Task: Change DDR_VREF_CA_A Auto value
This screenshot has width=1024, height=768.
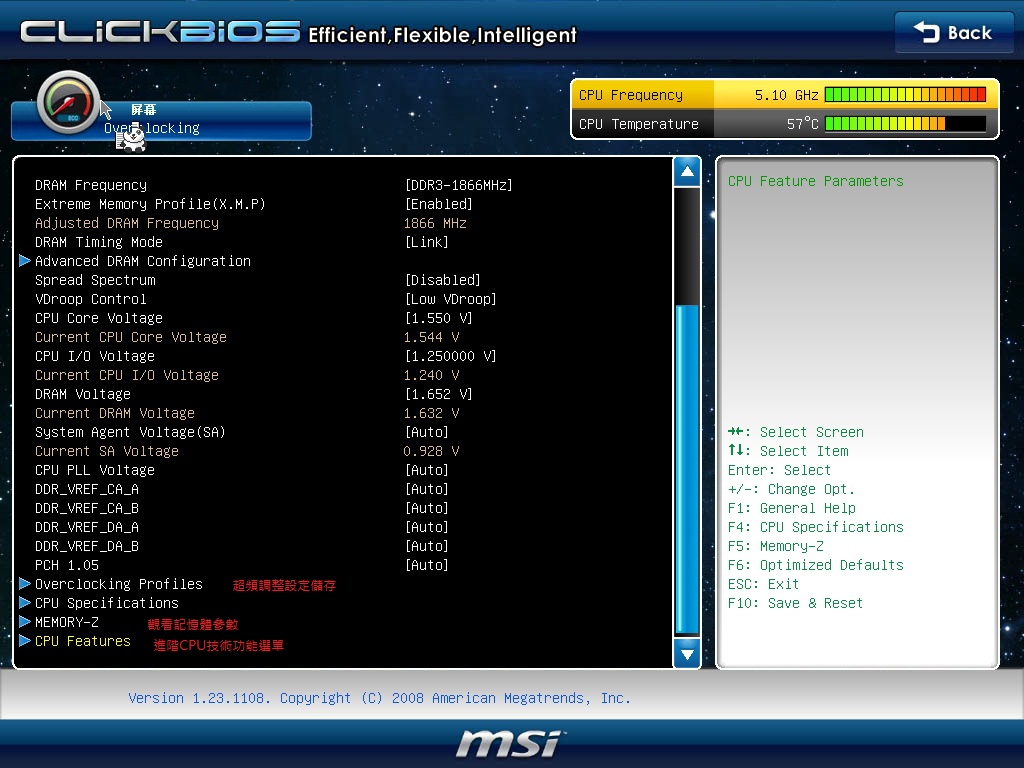Action: point(426,489)
